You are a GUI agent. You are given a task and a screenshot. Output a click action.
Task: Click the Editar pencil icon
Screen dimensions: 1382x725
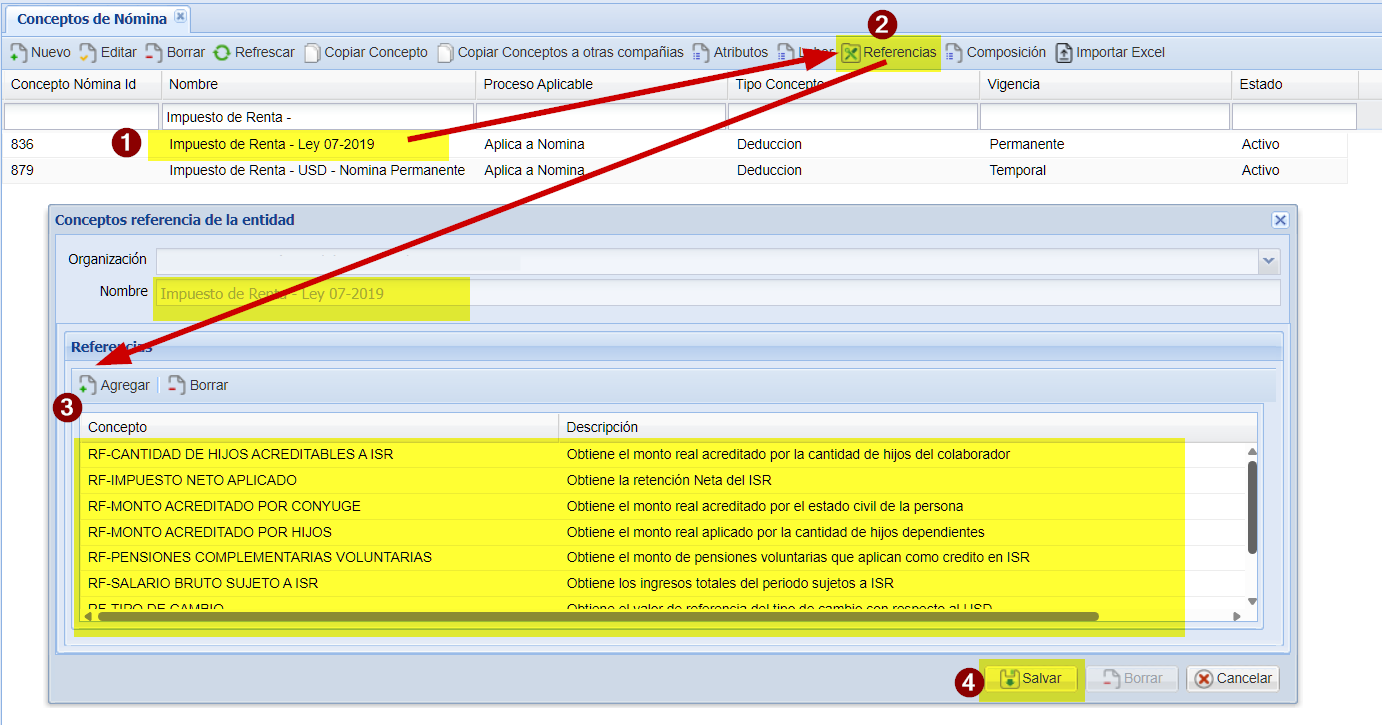pyautogui.click(x=88, y=53)
